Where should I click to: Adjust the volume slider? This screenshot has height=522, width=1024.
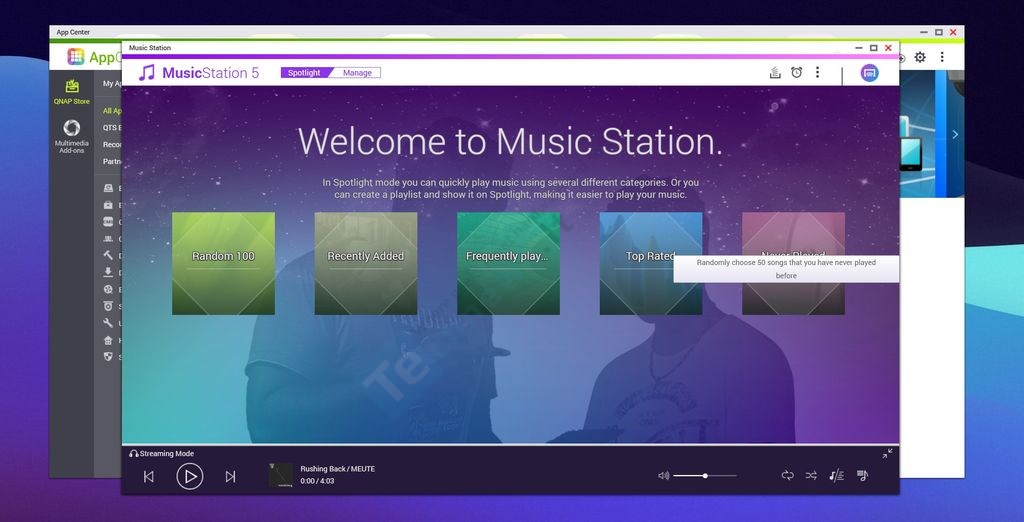705,476
